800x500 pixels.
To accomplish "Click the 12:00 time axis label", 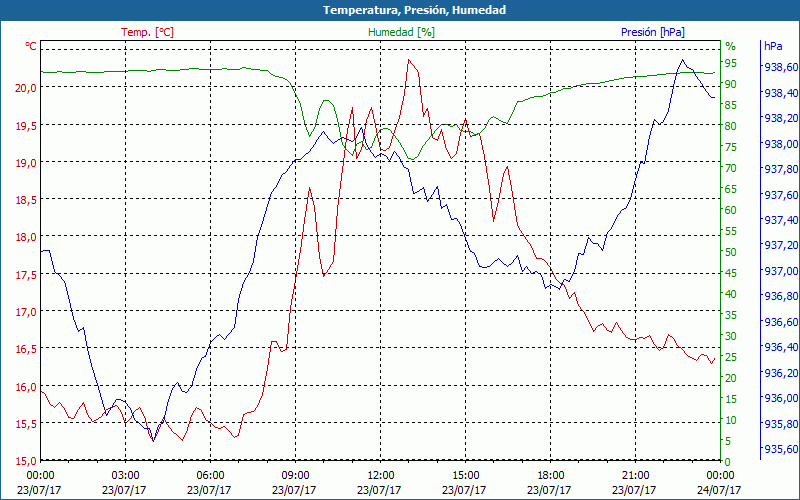I will click(381, 476).
